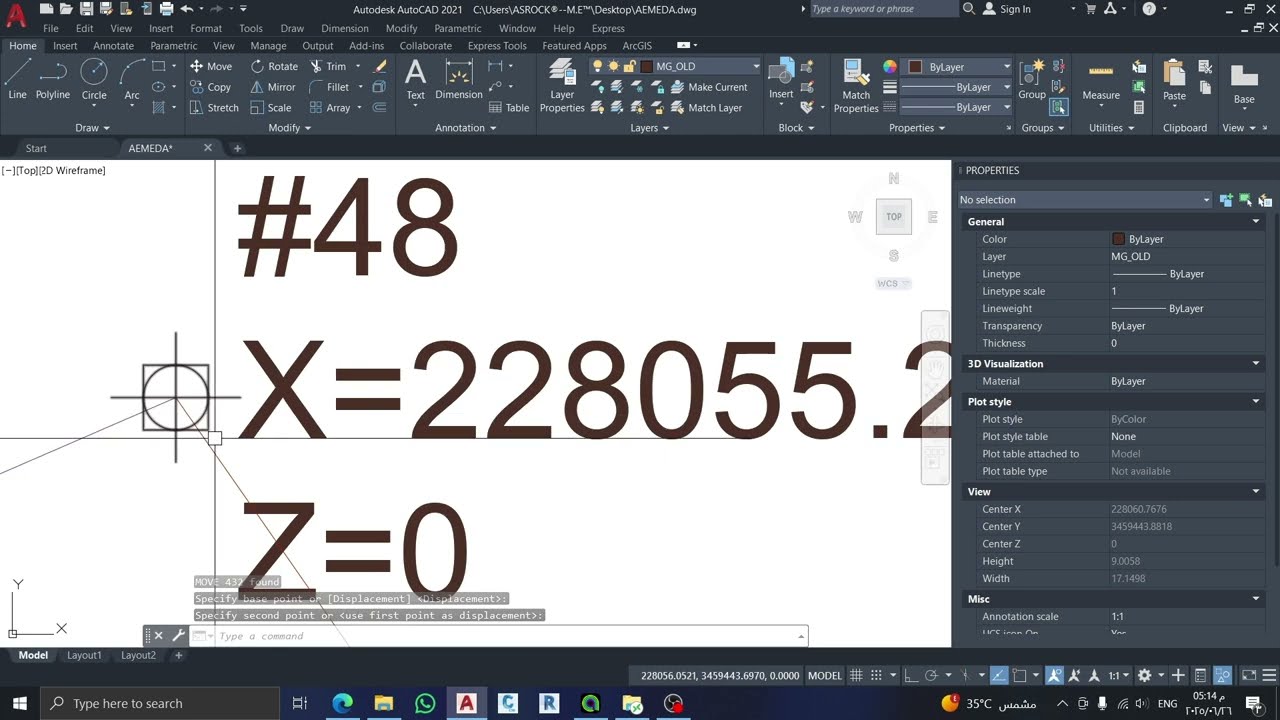The width and height of the screenshot is (1280, 720).
Task: Toggle annotation objects visibility in status bar
Action: [1054, 676]
